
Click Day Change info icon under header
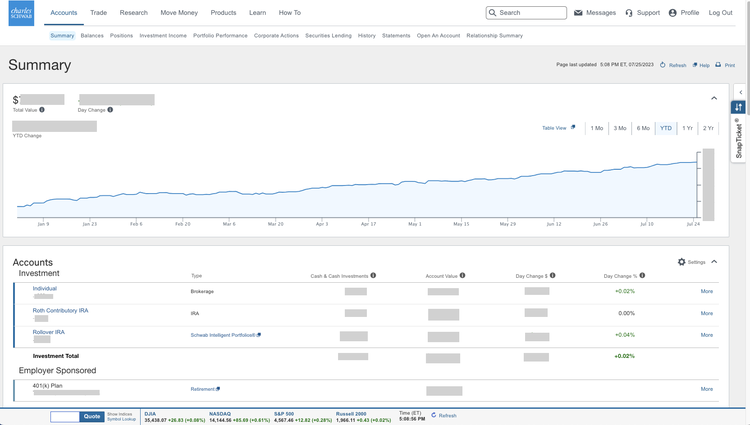(x=110, y=110)
